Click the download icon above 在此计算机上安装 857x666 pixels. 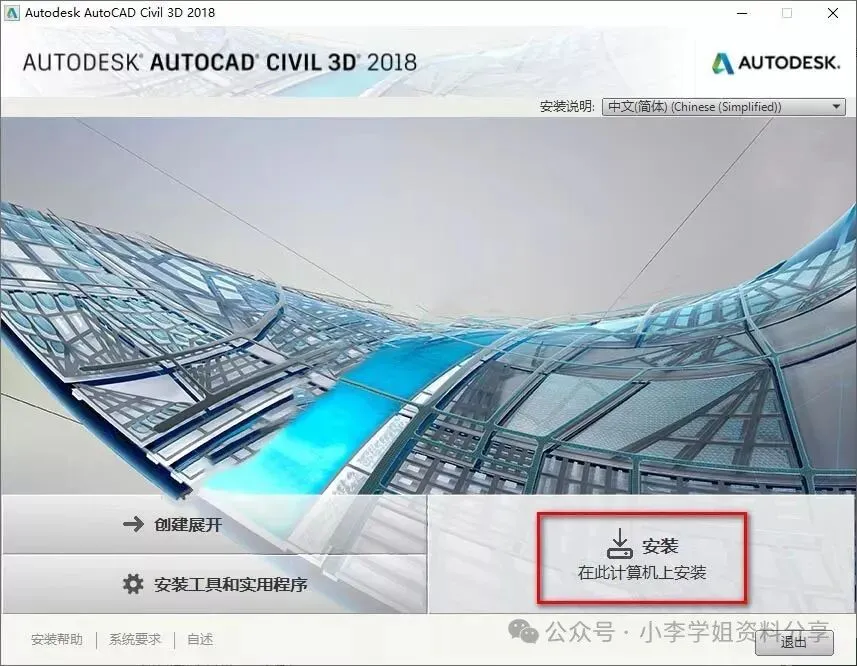point(620,544)
